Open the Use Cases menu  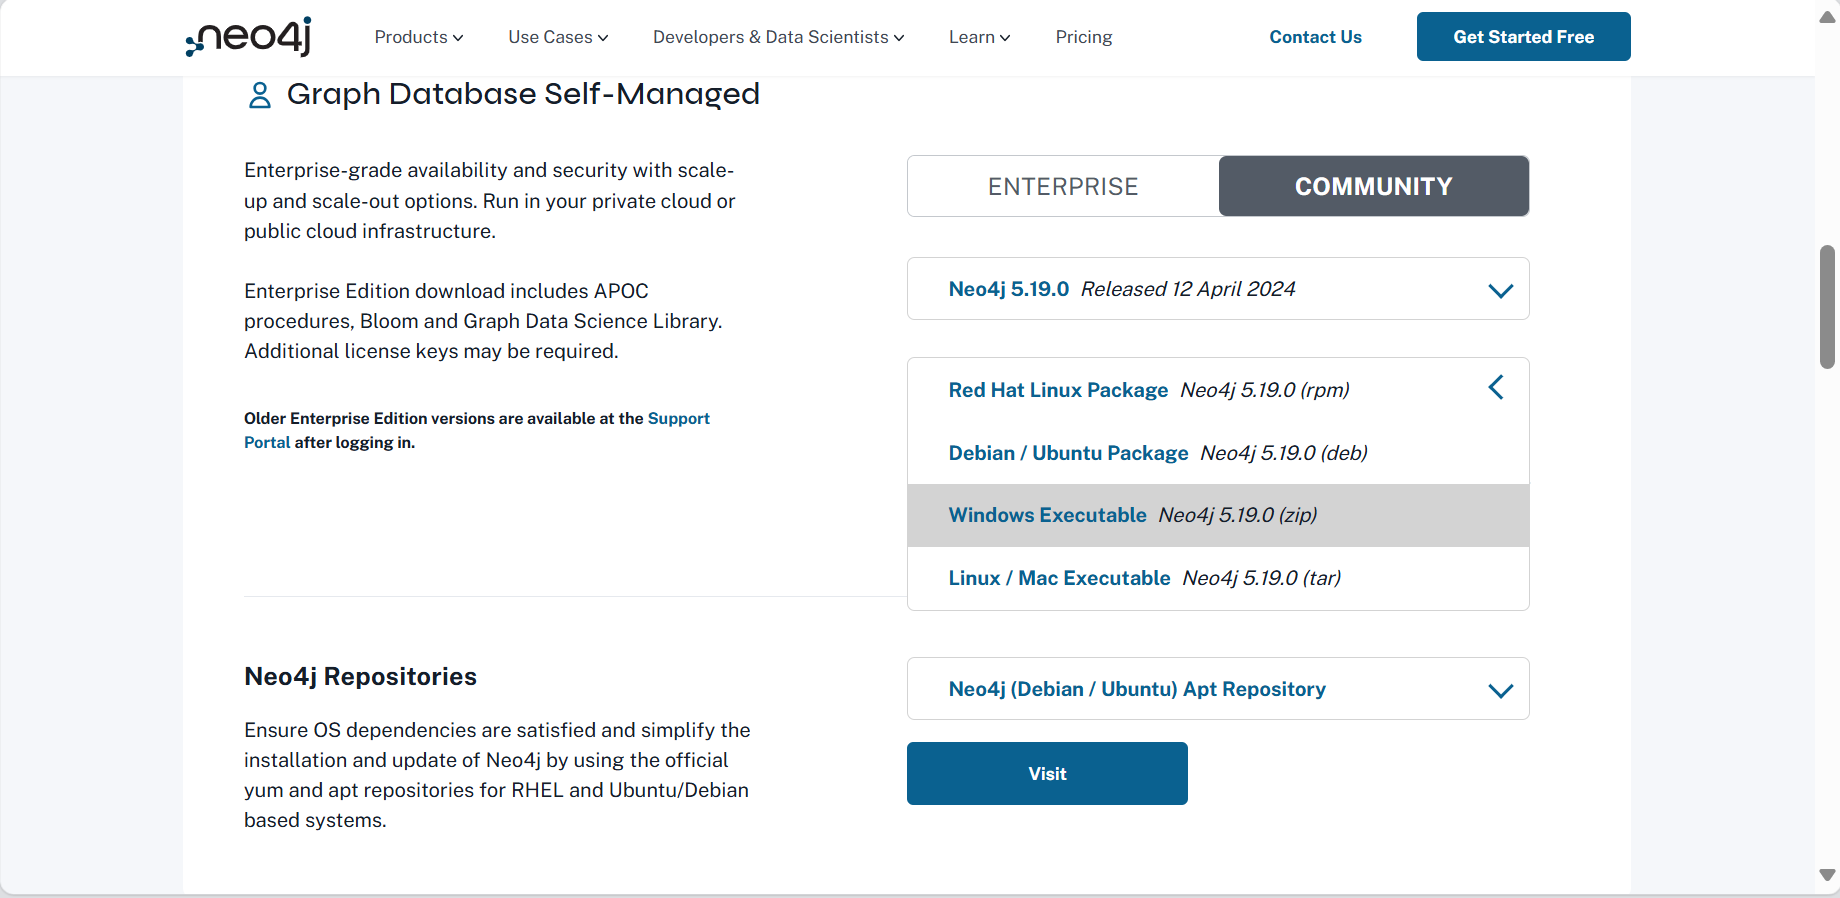pyautogui.click(x=558, y=37)
